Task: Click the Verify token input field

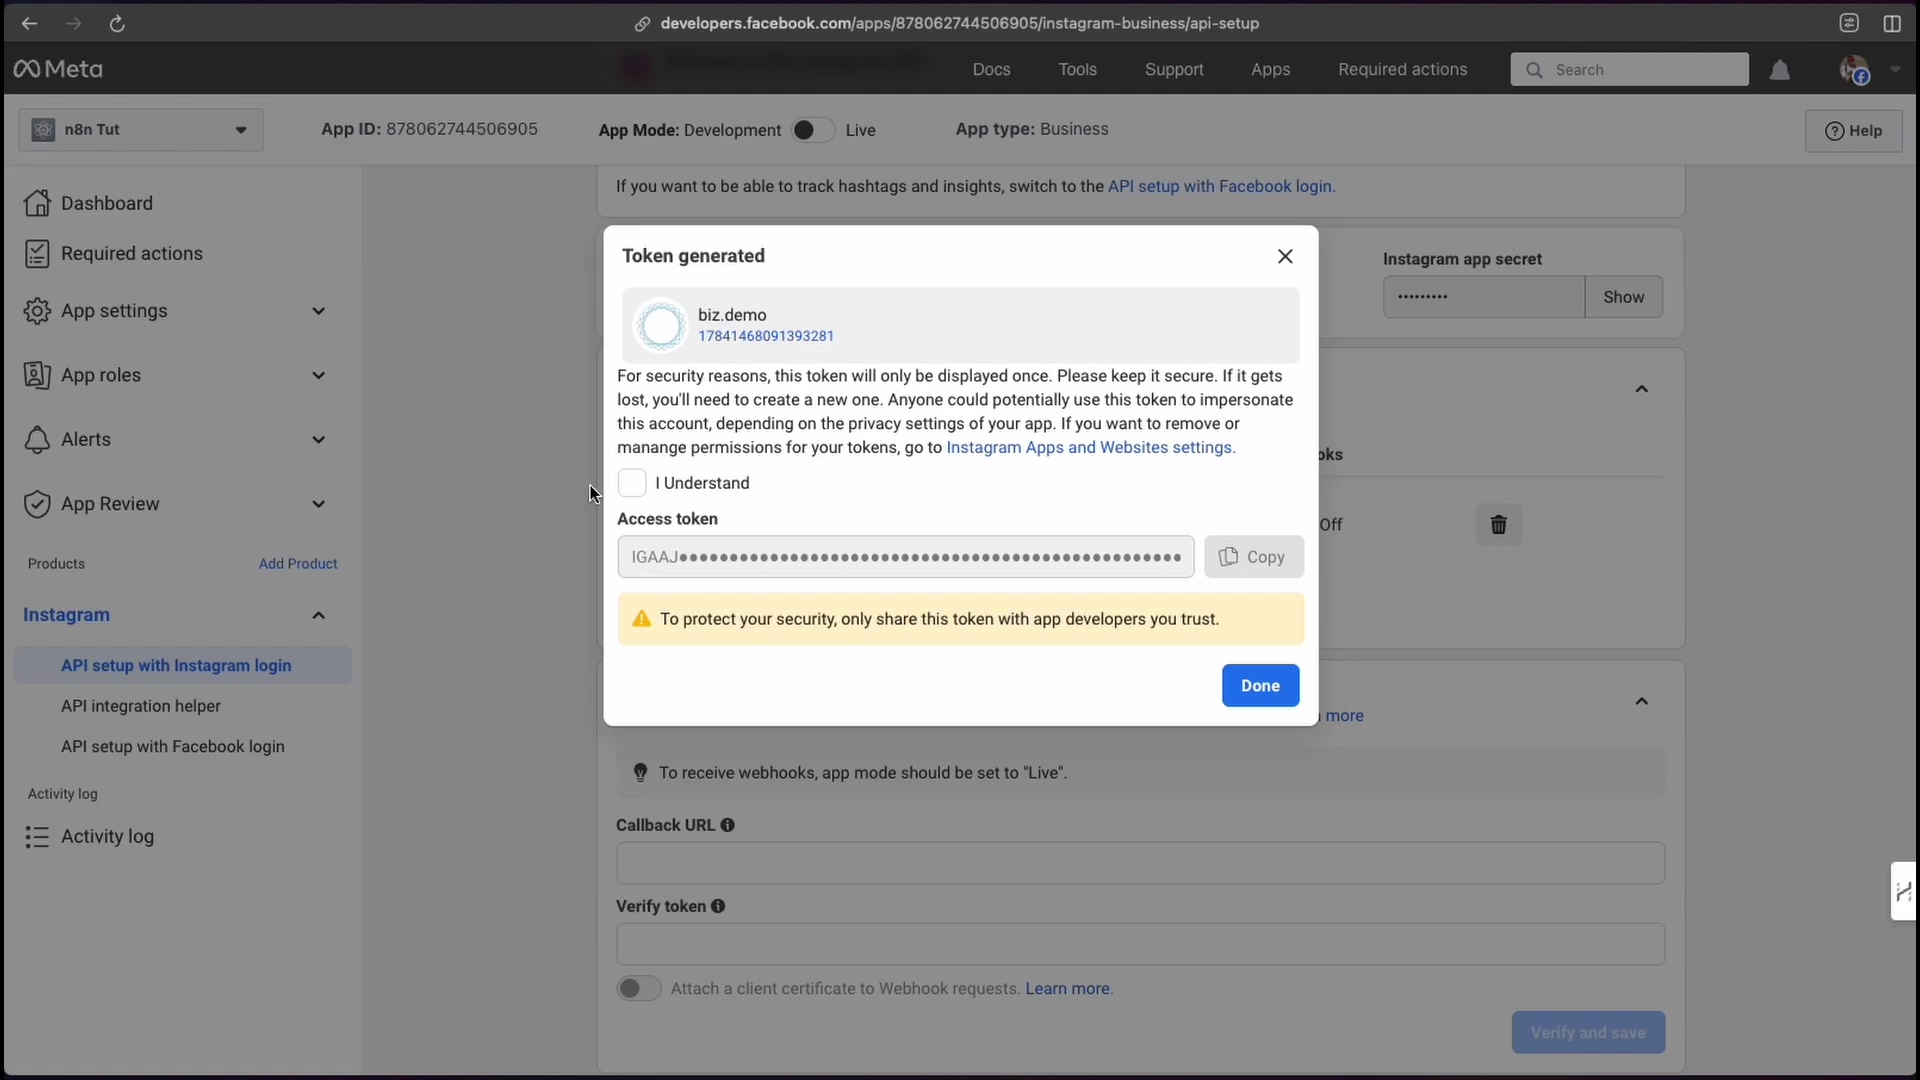Action: click(x=1140, y=944)
